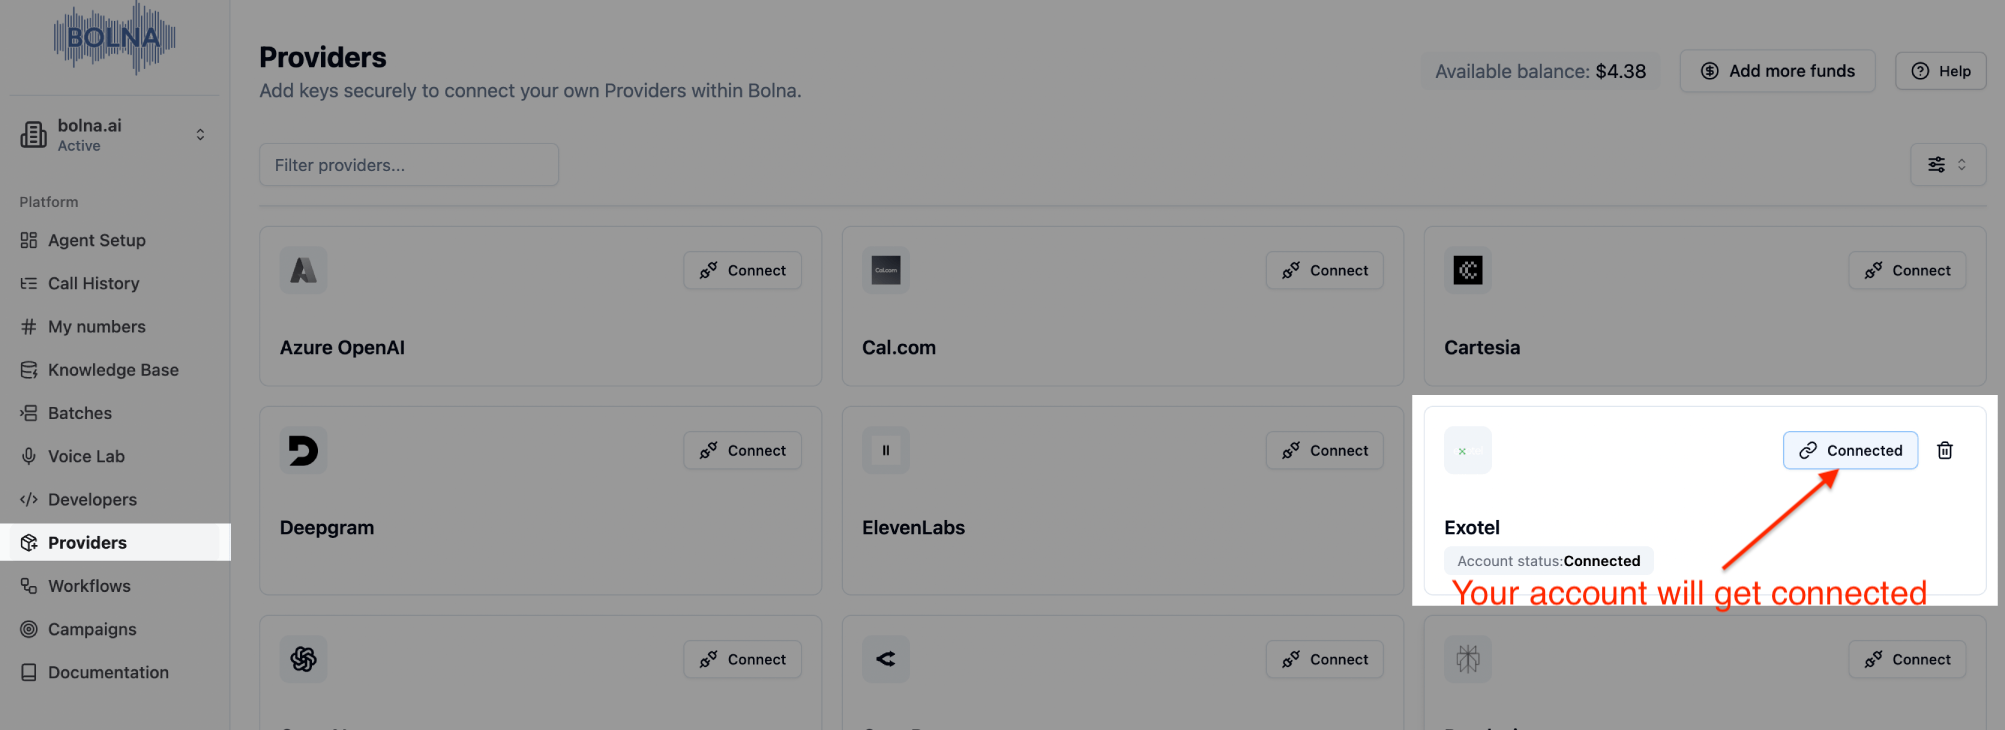Toggle the Cartesia Connect state
The image size is (2005, 730).
click(1906, 270)
